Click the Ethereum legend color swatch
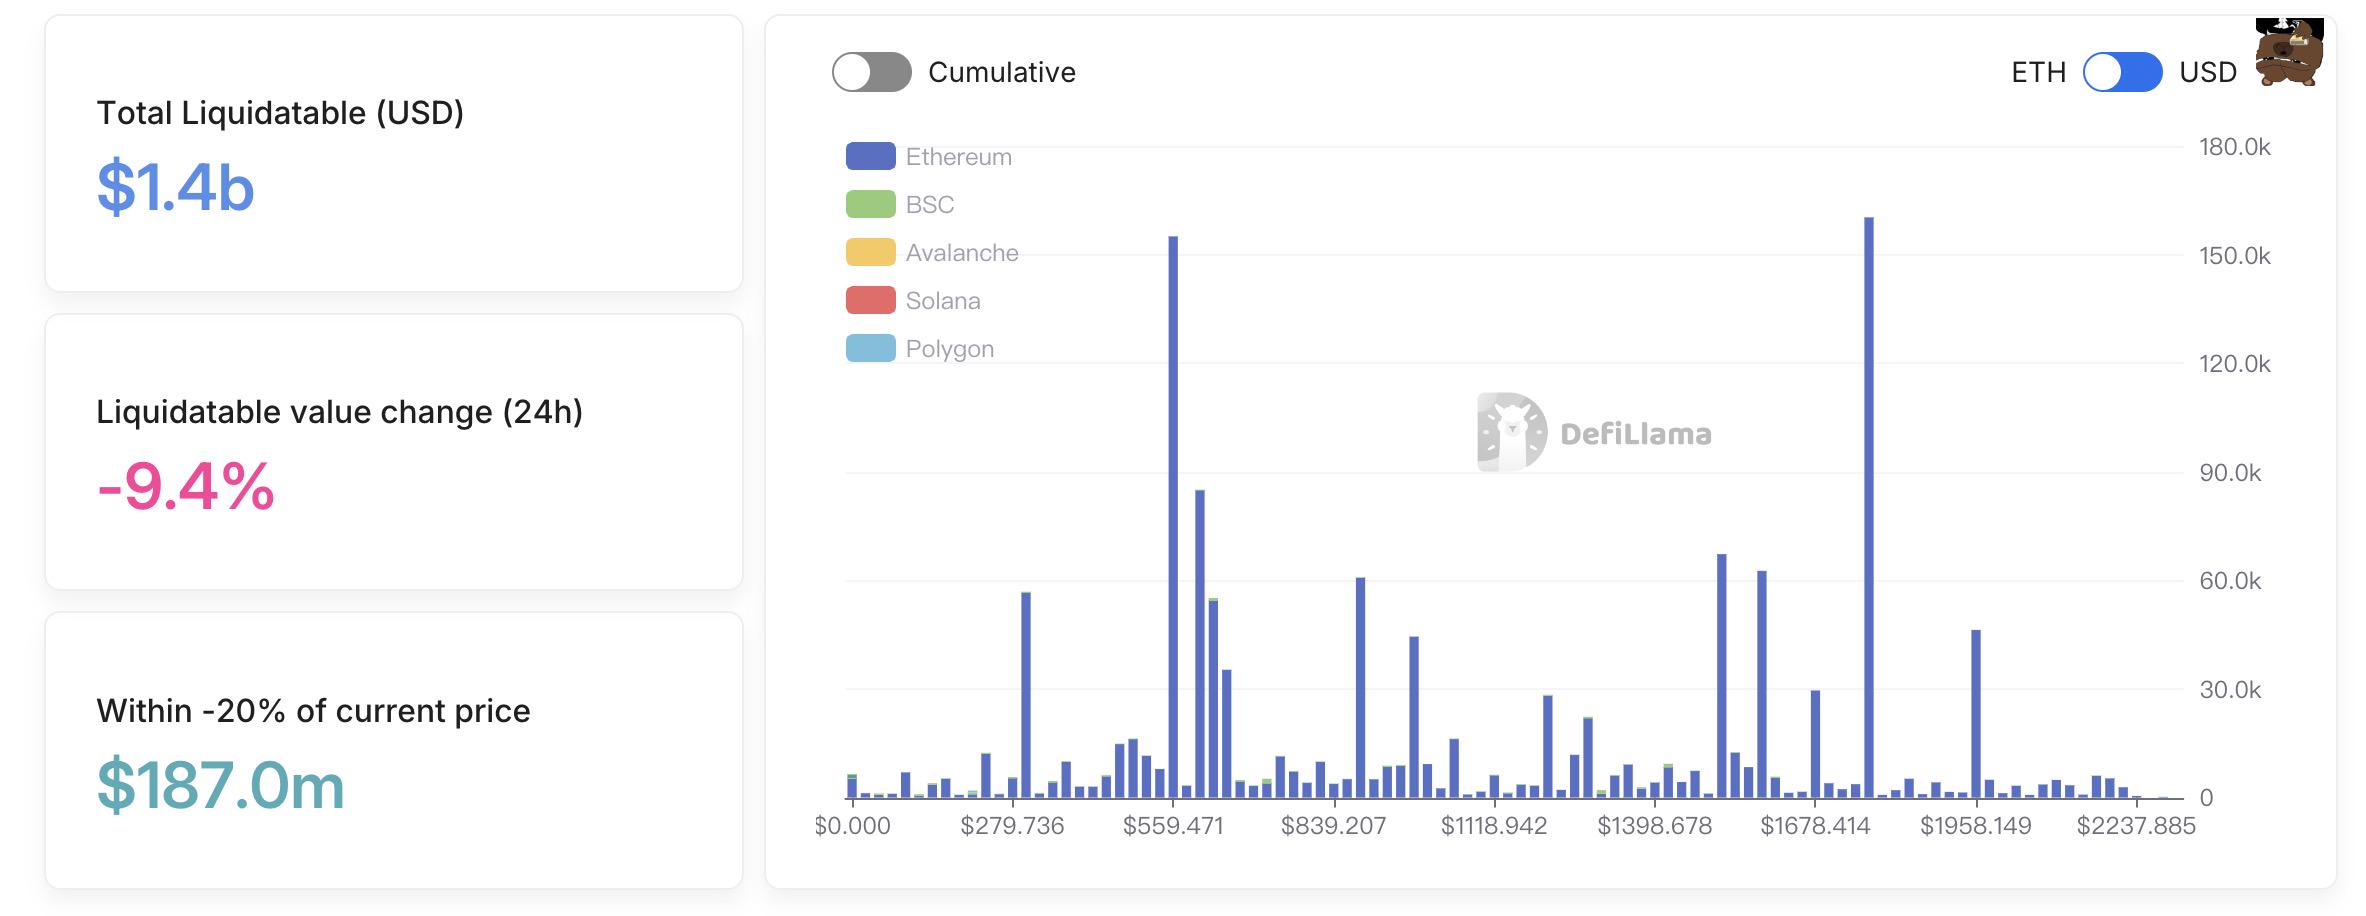The height and width of the screenshot is (916, 2366). (x=870, y=156)
